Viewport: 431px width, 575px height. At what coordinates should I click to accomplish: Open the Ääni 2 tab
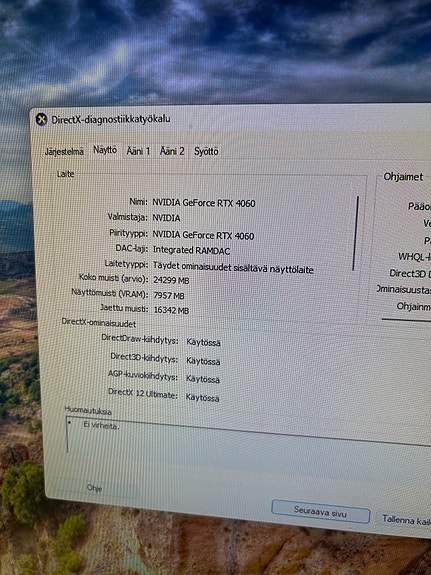(172, 151)
